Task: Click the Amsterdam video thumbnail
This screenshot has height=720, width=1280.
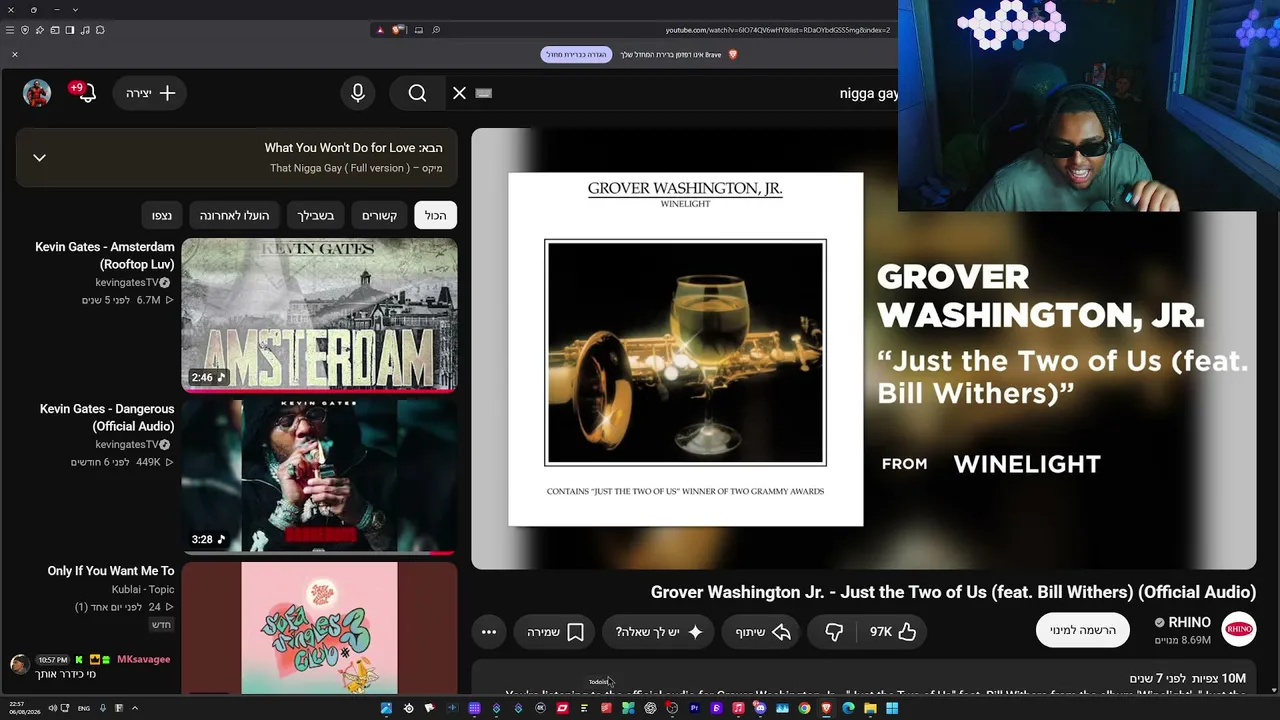Action: click(x=319, y=315)
